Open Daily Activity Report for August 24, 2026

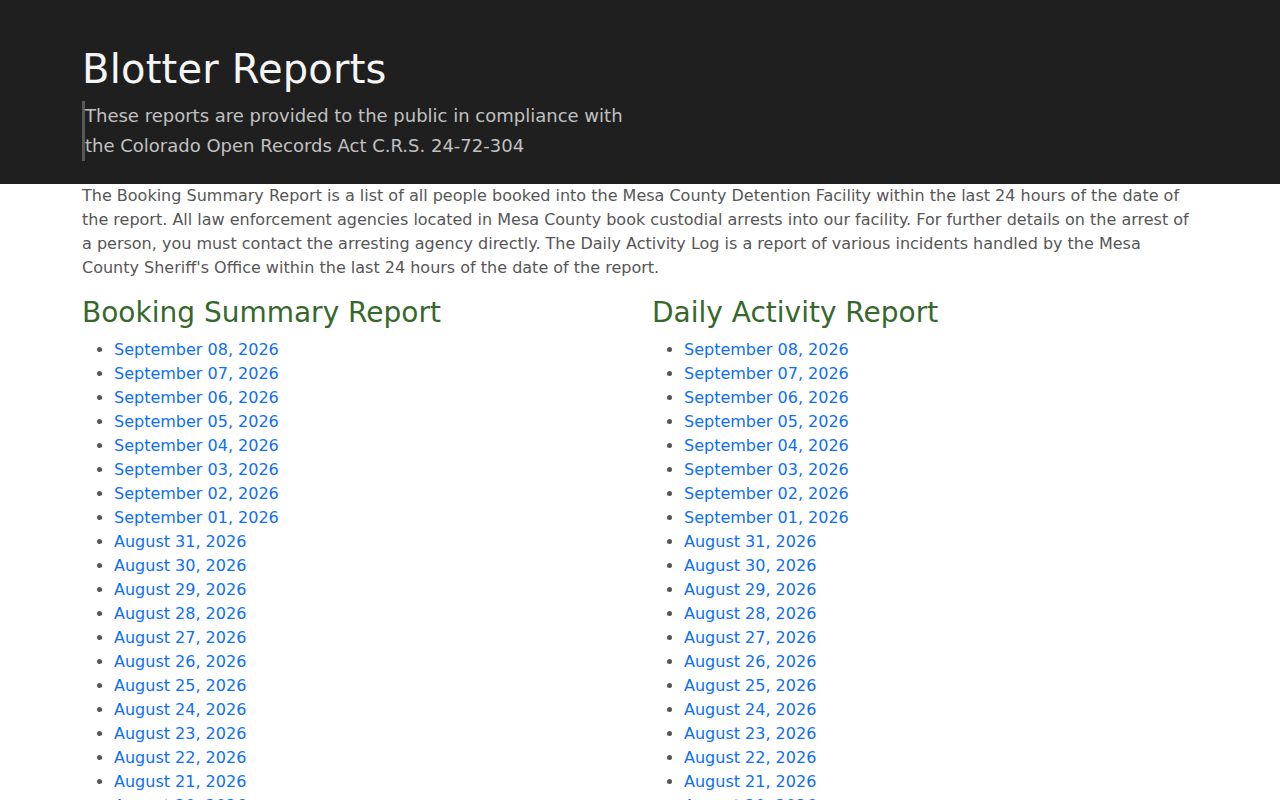pyautogui.click(x=750, y=709)
